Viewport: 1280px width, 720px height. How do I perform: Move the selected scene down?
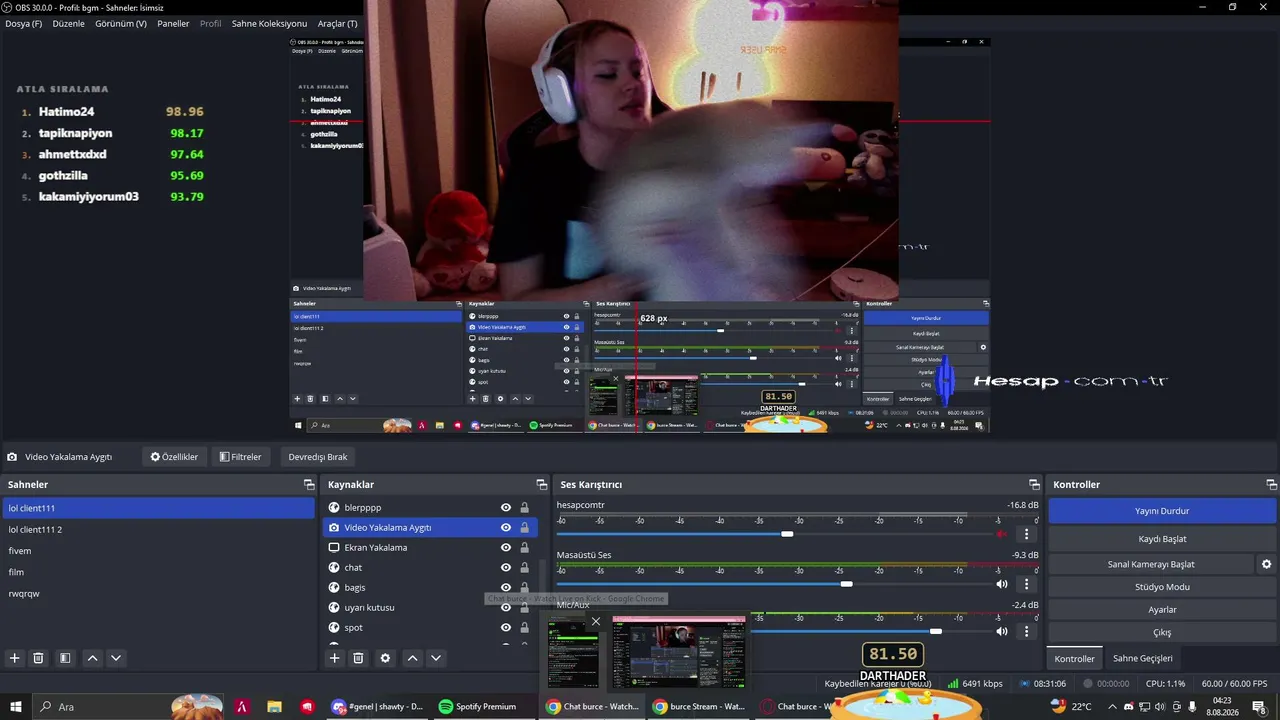coord(116,658)
